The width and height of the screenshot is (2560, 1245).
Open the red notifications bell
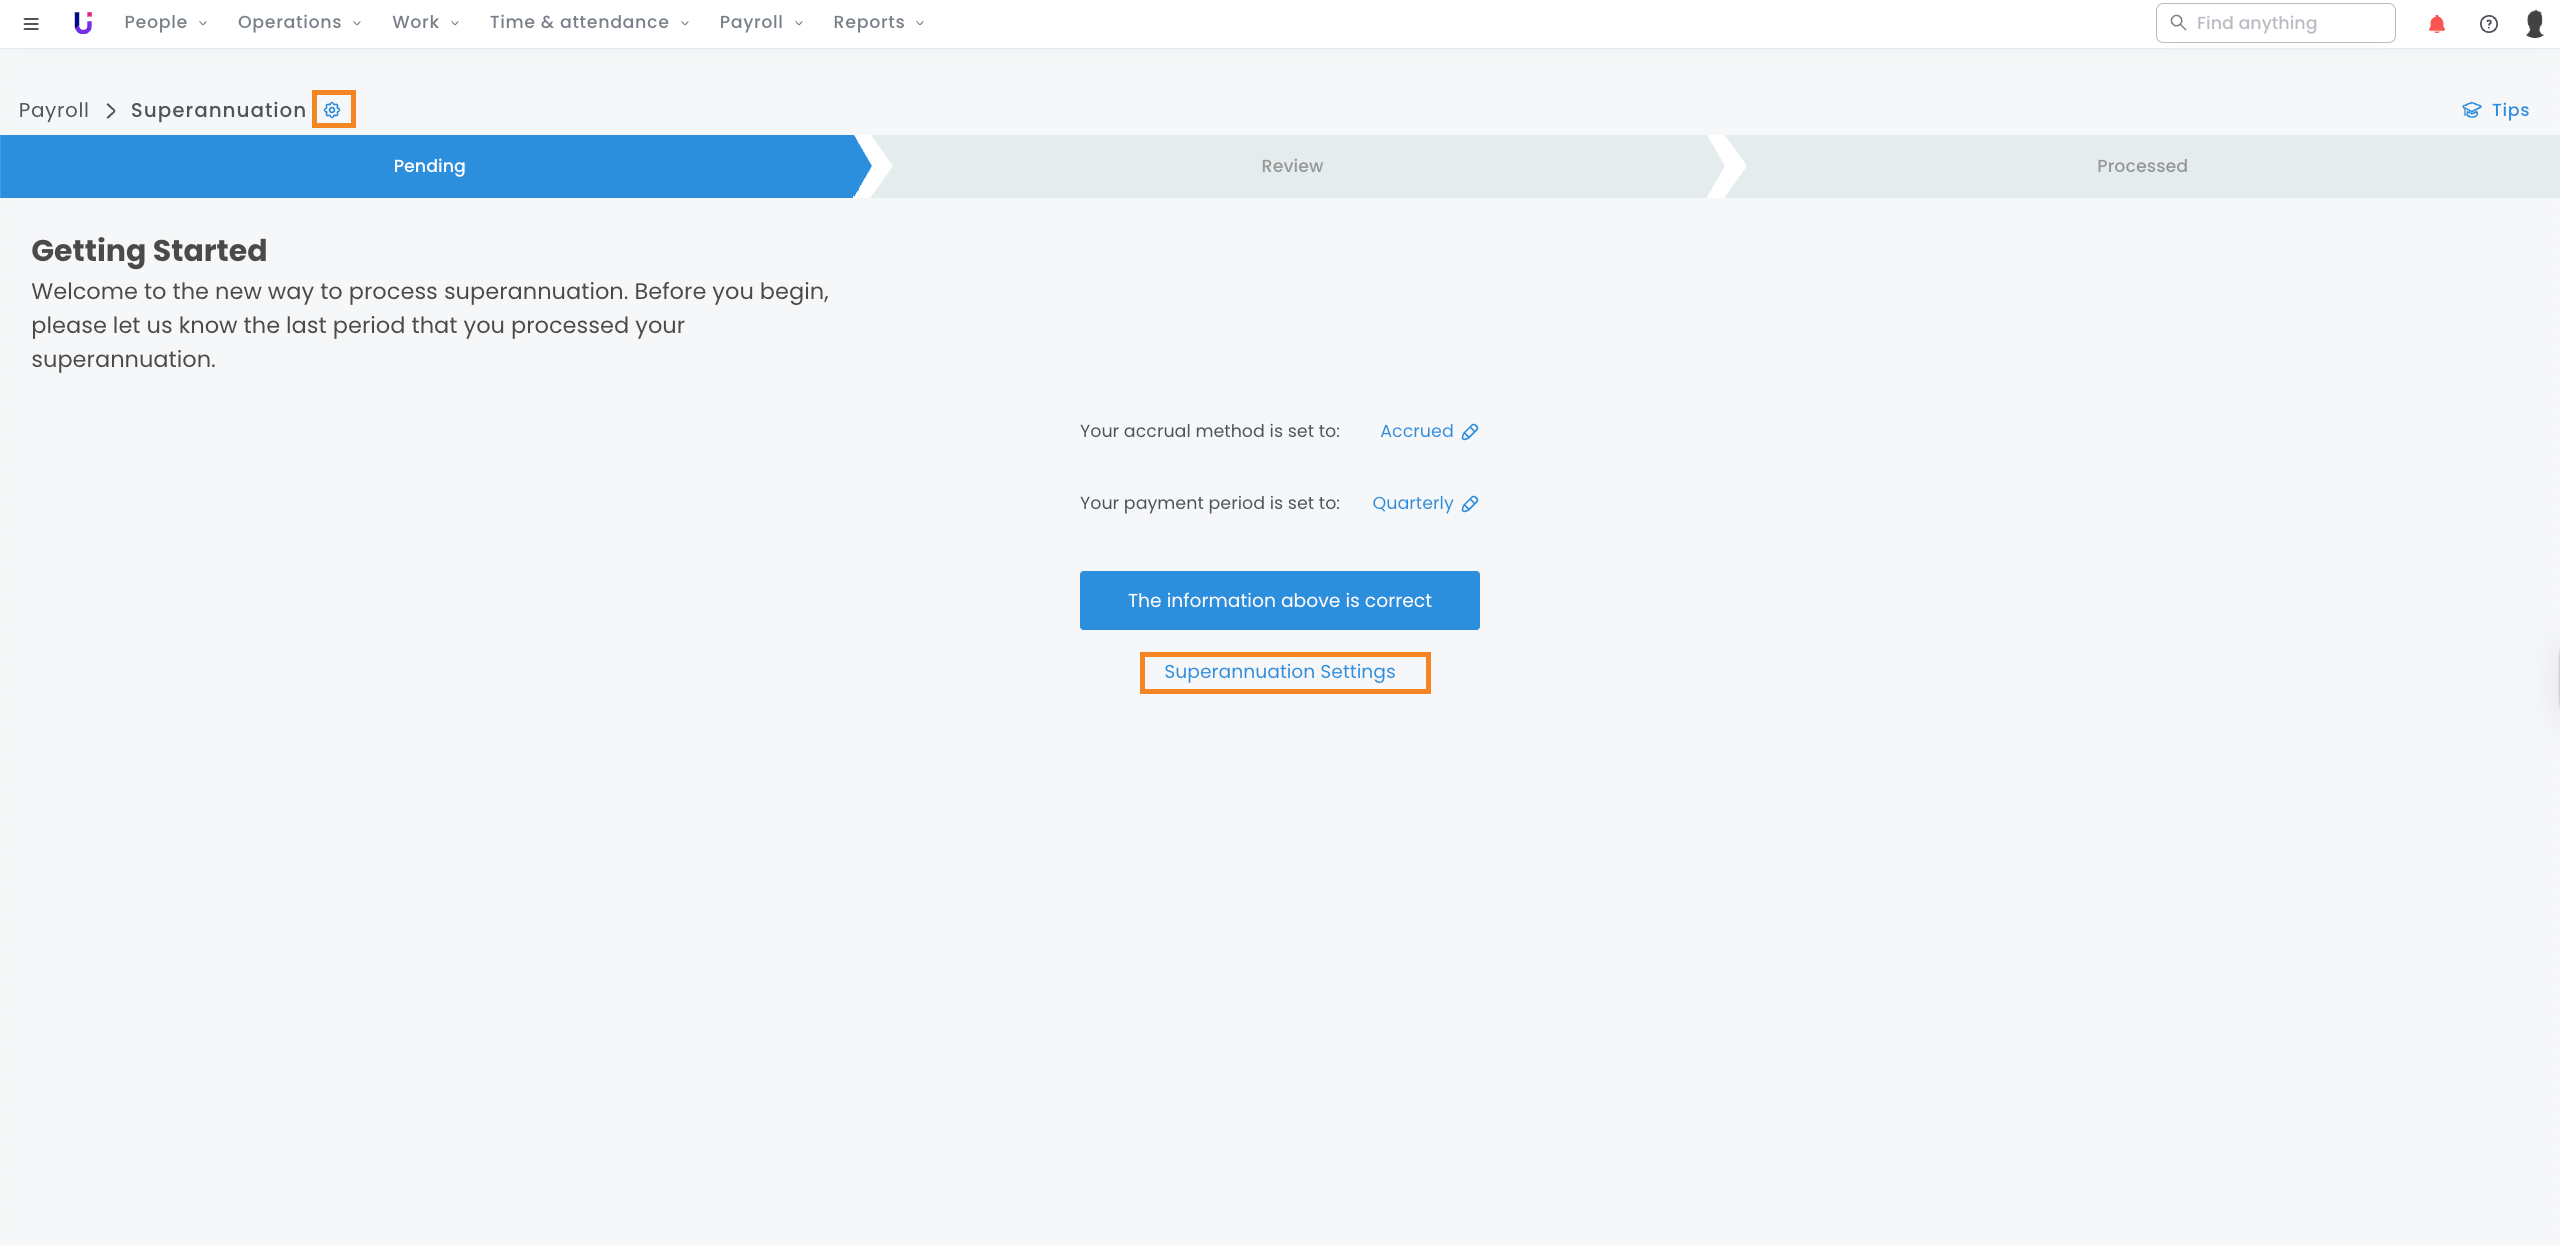pyautogui.click(x=2436, y=24)
